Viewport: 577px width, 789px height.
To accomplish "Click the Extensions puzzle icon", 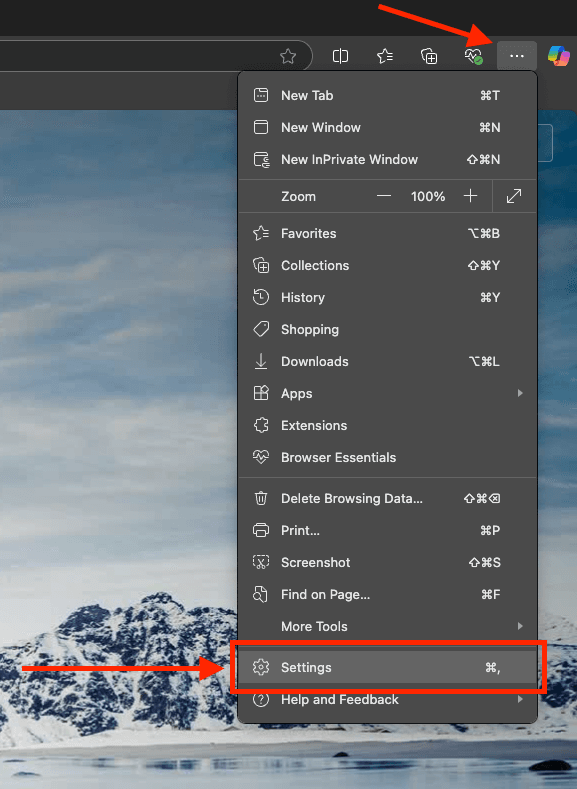I will (x=261, y=425).
